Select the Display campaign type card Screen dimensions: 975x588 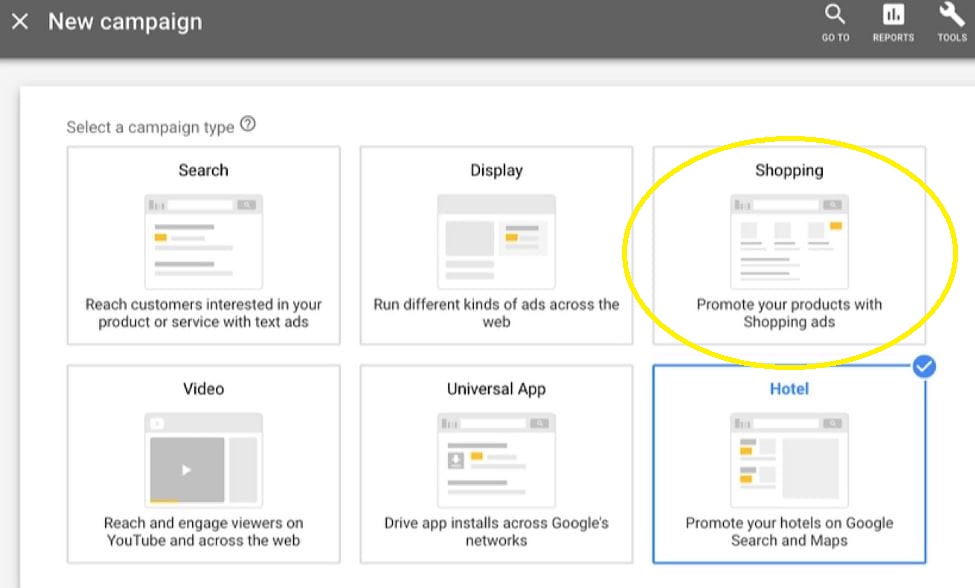496,245
